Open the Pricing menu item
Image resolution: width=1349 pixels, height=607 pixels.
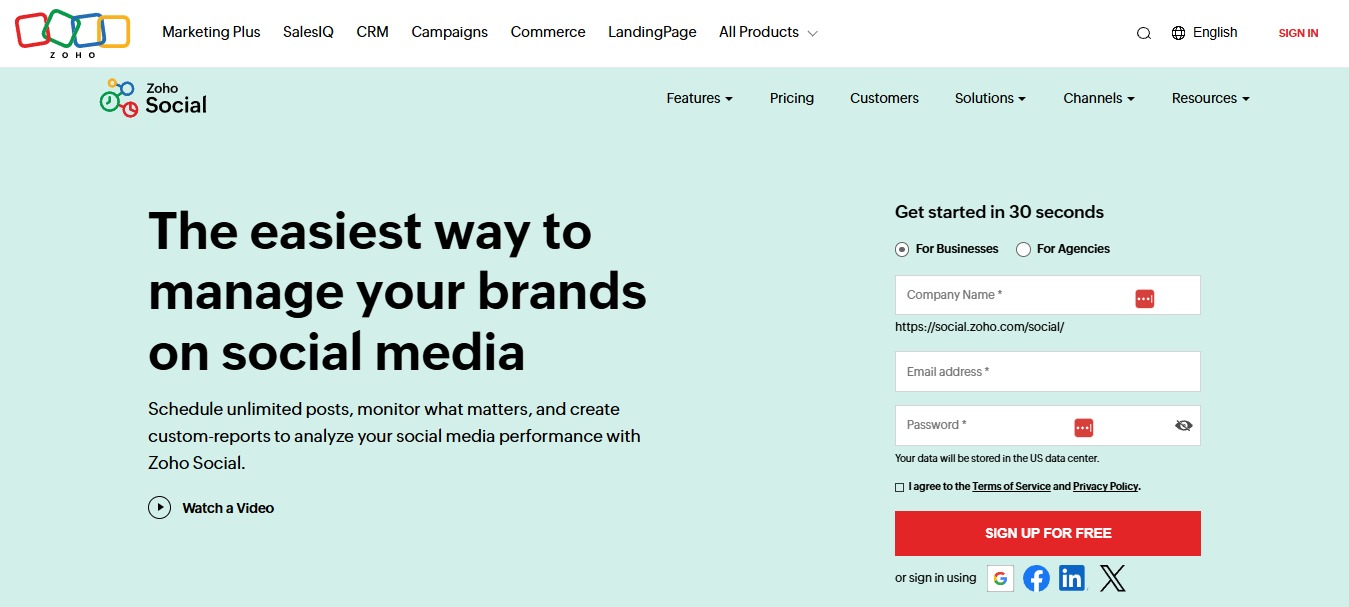792,98
